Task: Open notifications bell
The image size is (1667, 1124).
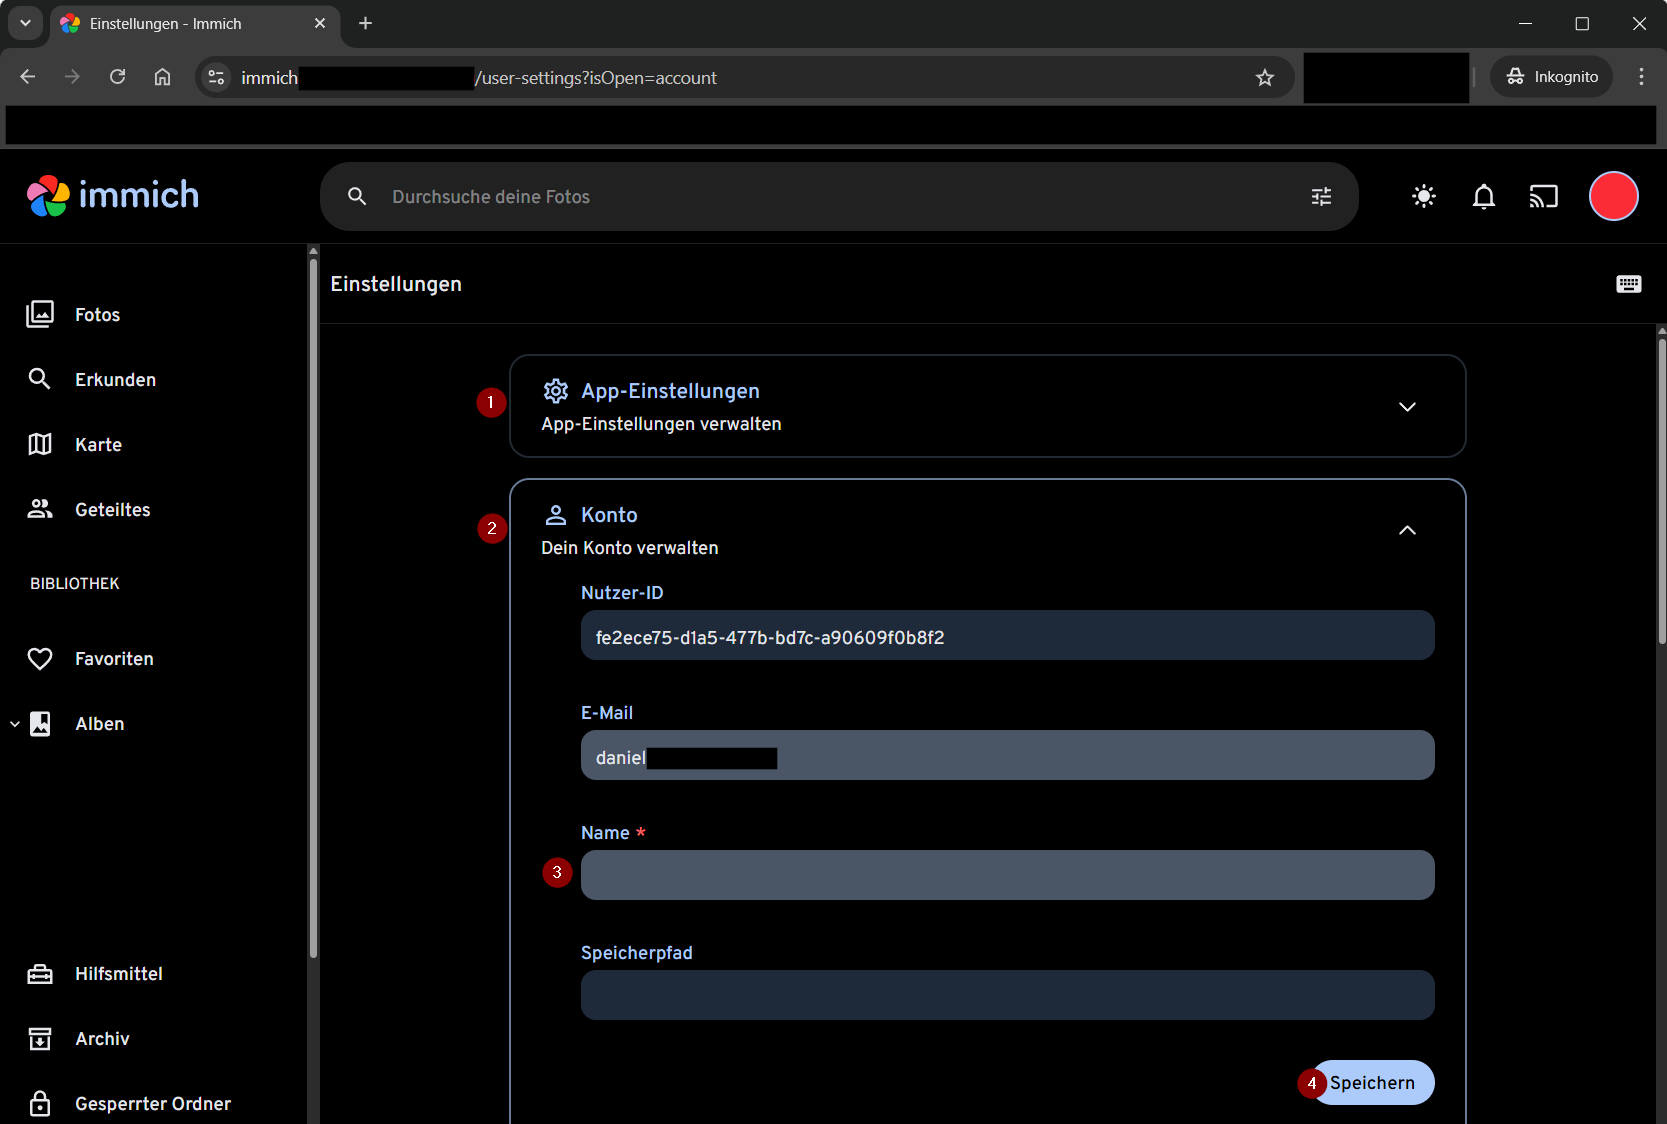Action: click(x=1484, y=197)
